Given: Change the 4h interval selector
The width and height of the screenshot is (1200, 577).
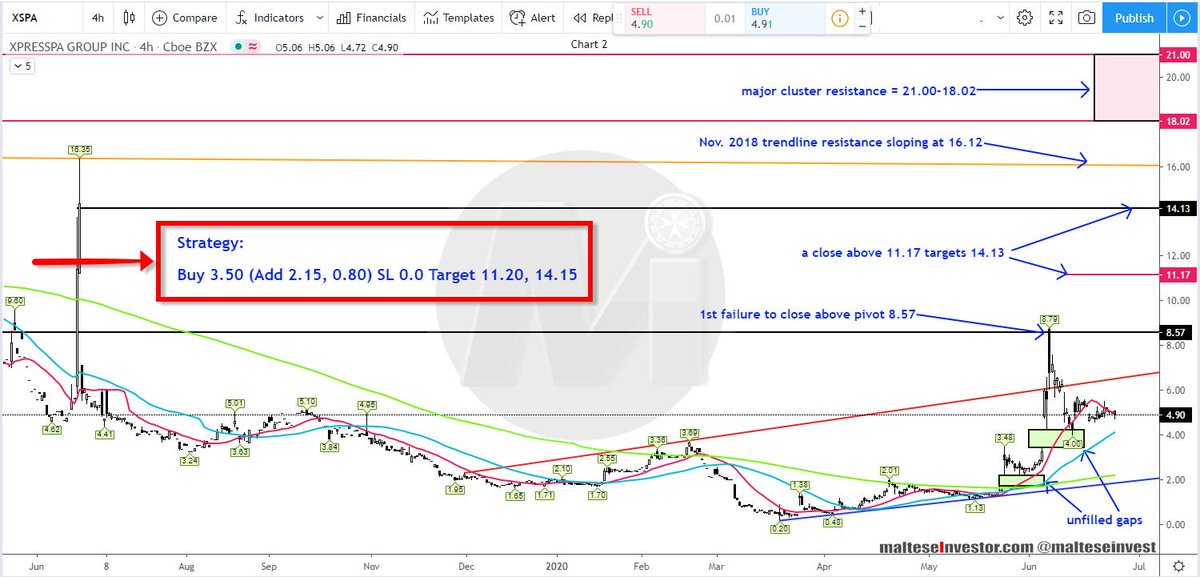Looking at the screenshot, I should tap(97, 18).
